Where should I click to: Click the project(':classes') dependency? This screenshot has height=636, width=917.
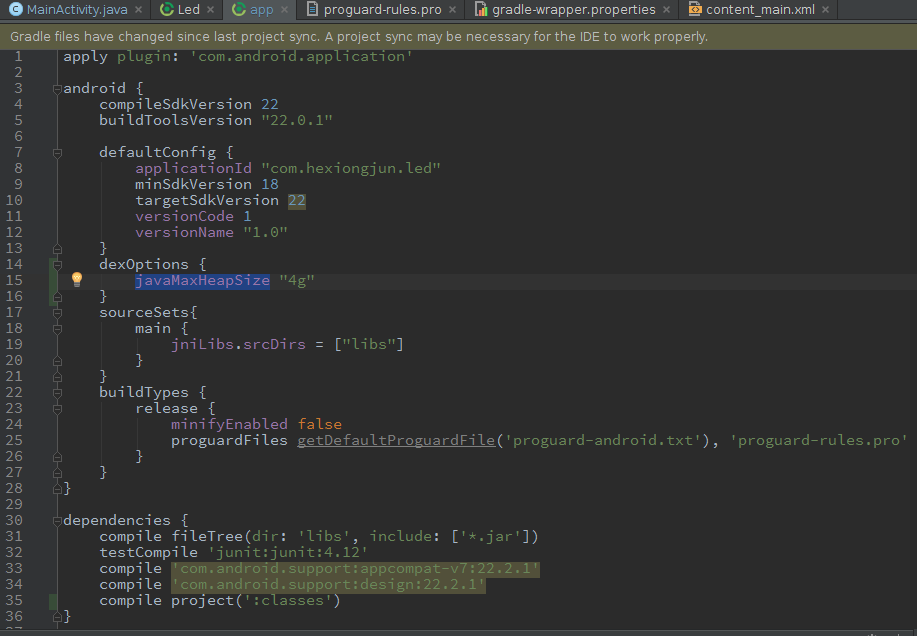(256, 600)
